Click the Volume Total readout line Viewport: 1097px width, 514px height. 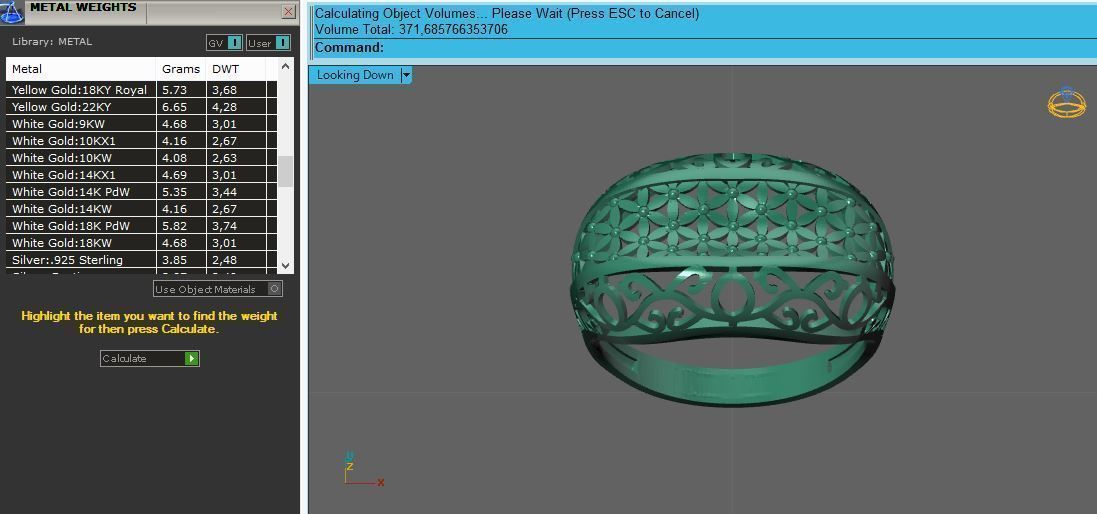coord(411,29)
